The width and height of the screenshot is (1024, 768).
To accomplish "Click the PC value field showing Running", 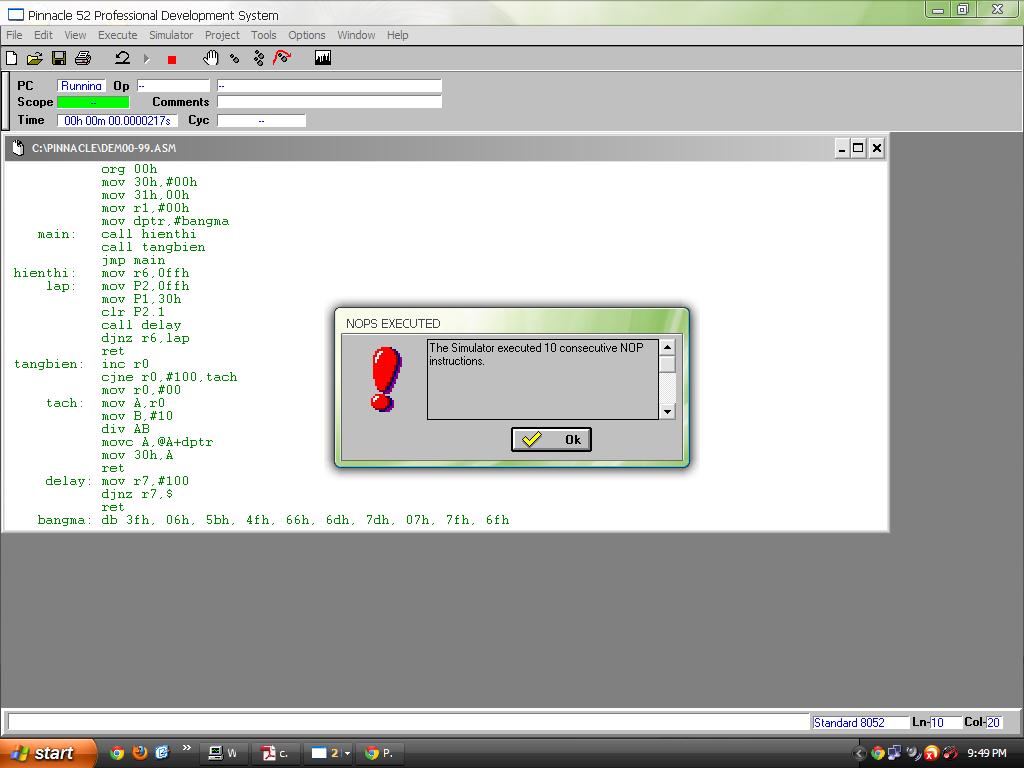I will (81, 86).
